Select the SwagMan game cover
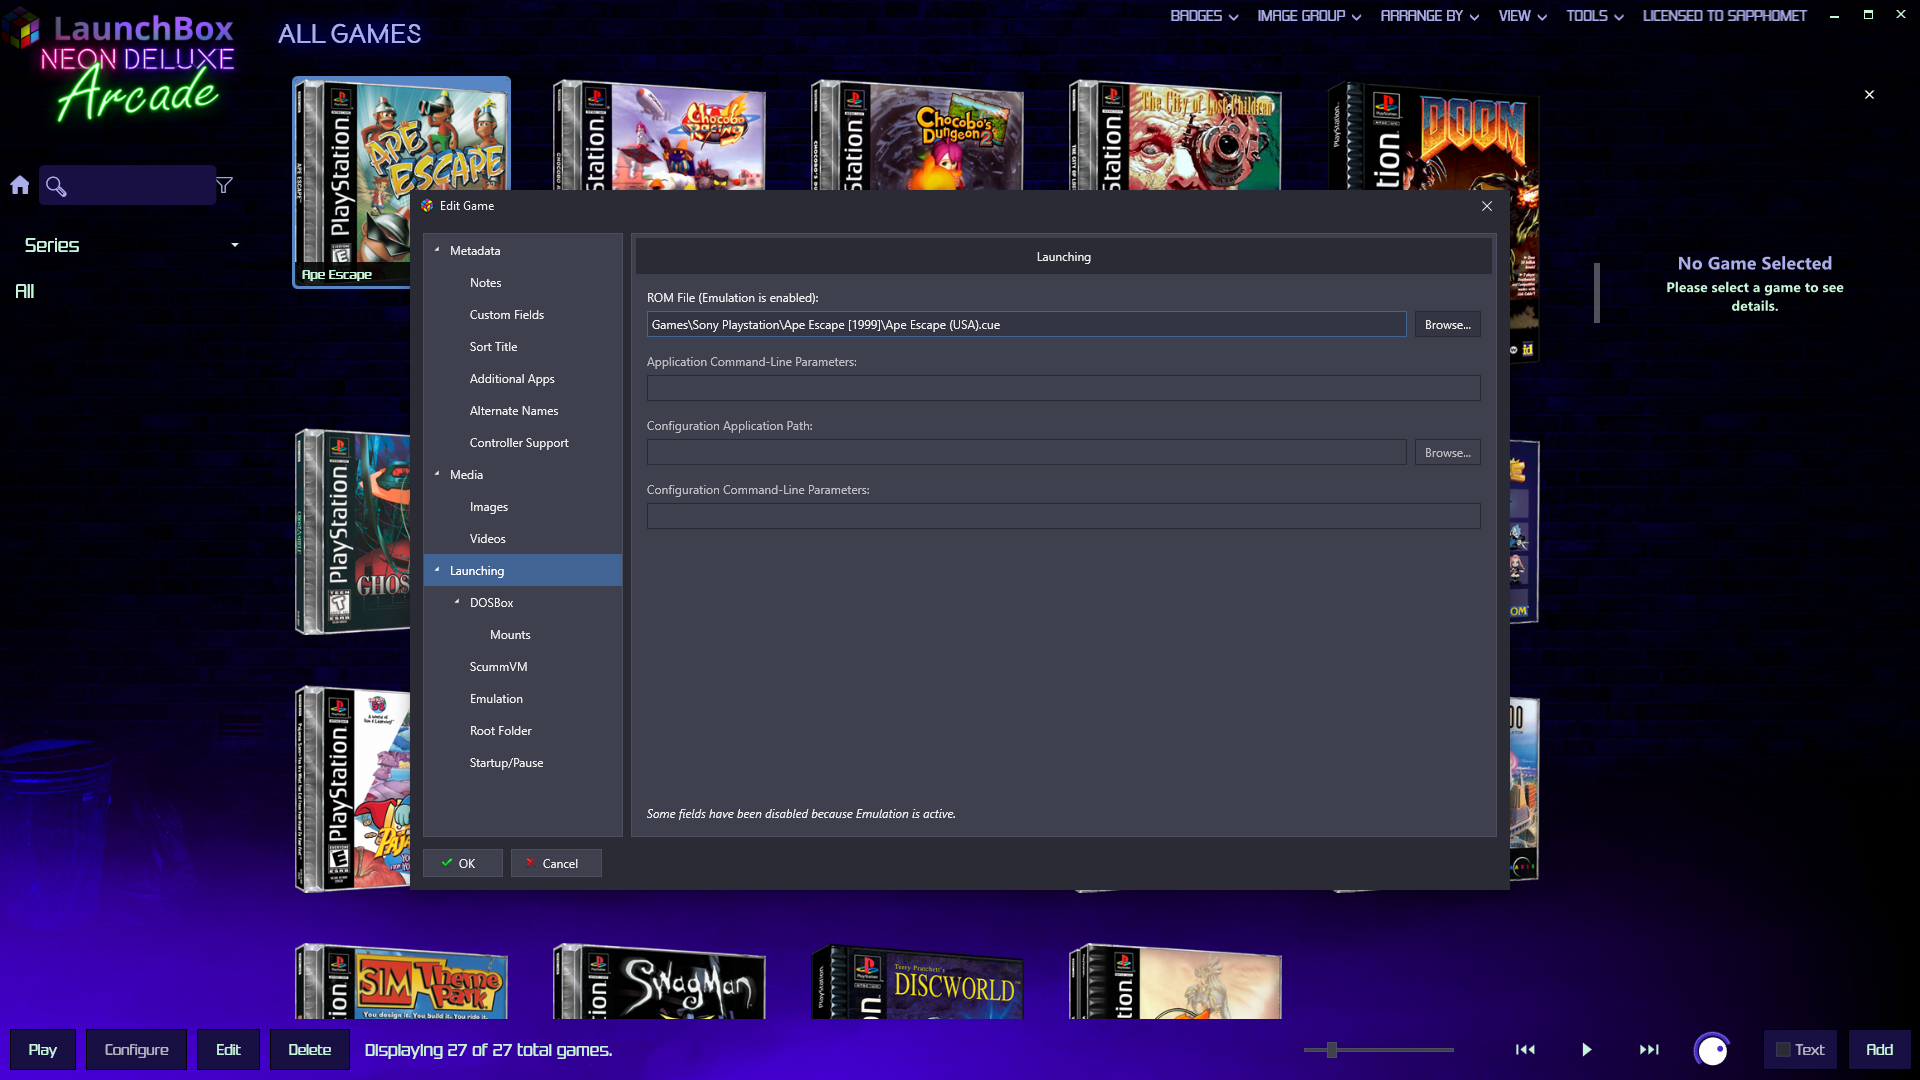The height and width of the screenshot is (1080, 1920). click(660, 982)
